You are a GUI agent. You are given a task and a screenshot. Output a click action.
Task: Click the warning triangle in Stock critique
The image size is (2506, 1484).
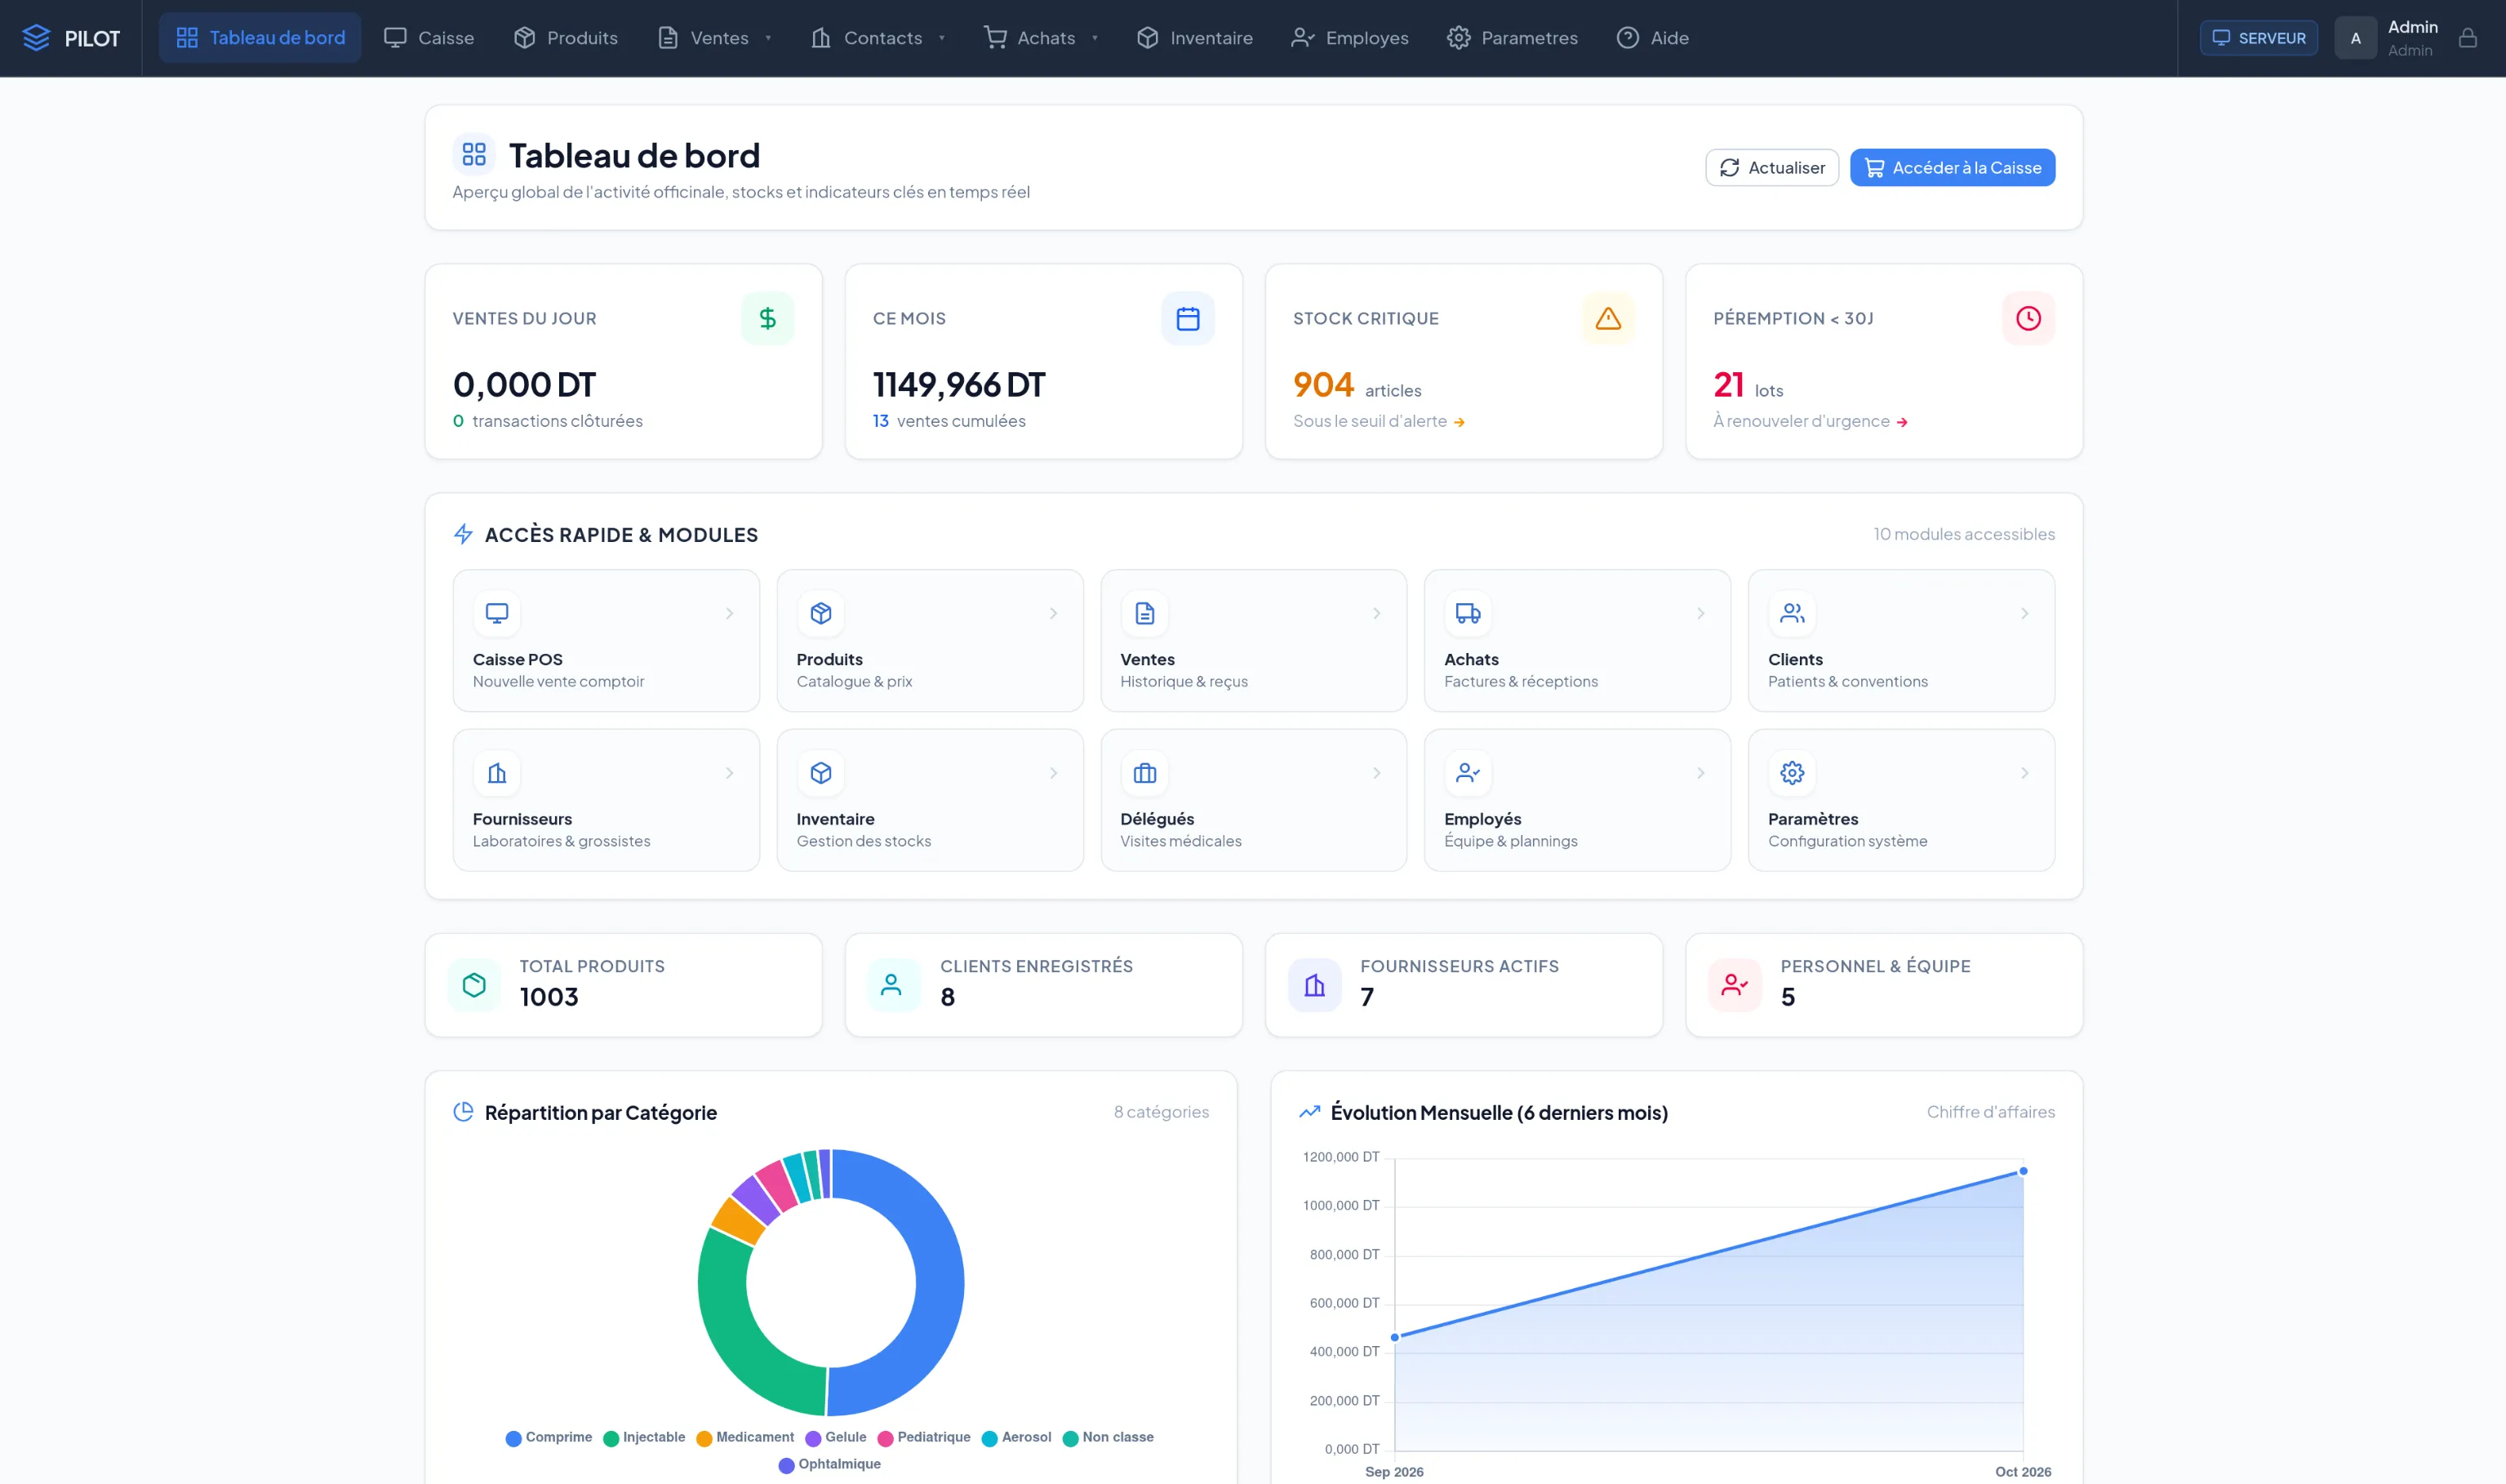coord(1607,318)
